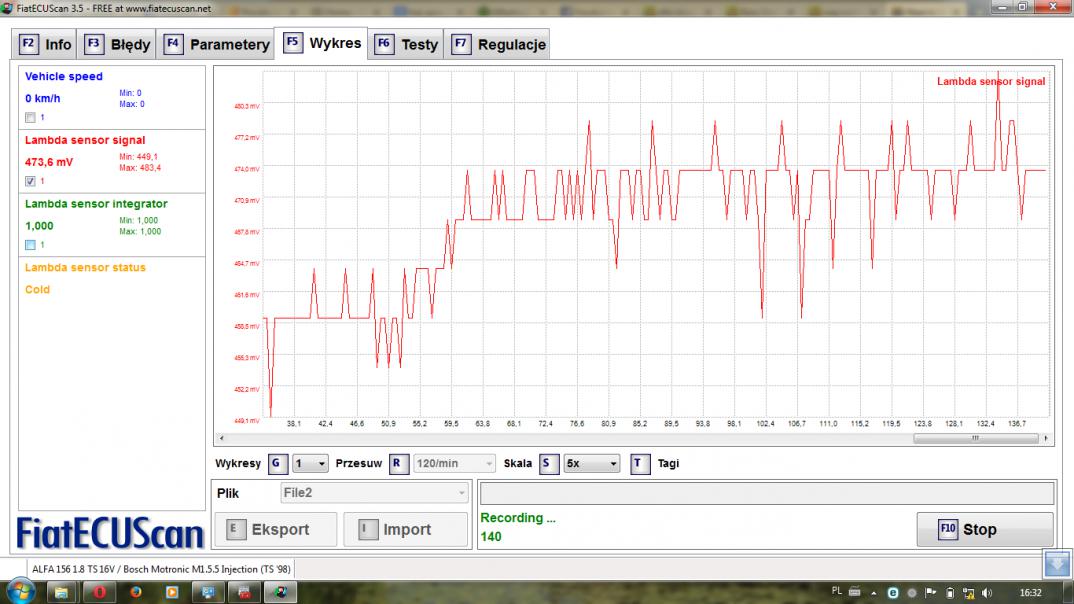Enable the Vehicle speed graph checkbox

tap(30, 117)
